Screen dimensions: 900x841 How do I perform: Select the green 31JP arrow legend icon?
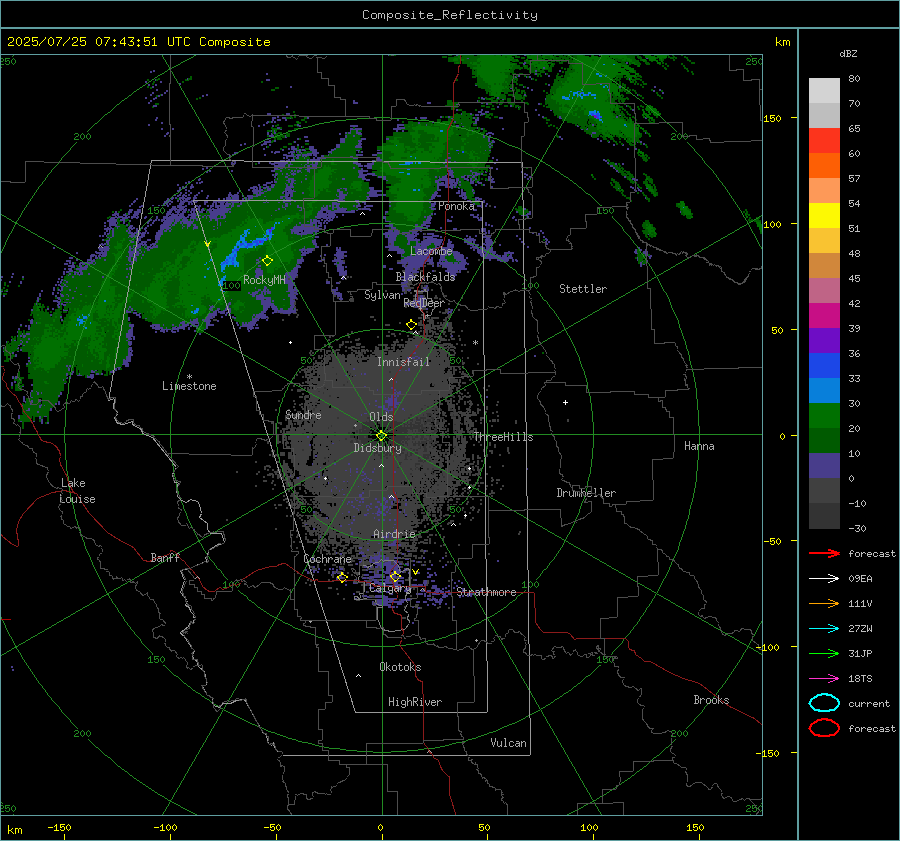(x=824, y=653)
